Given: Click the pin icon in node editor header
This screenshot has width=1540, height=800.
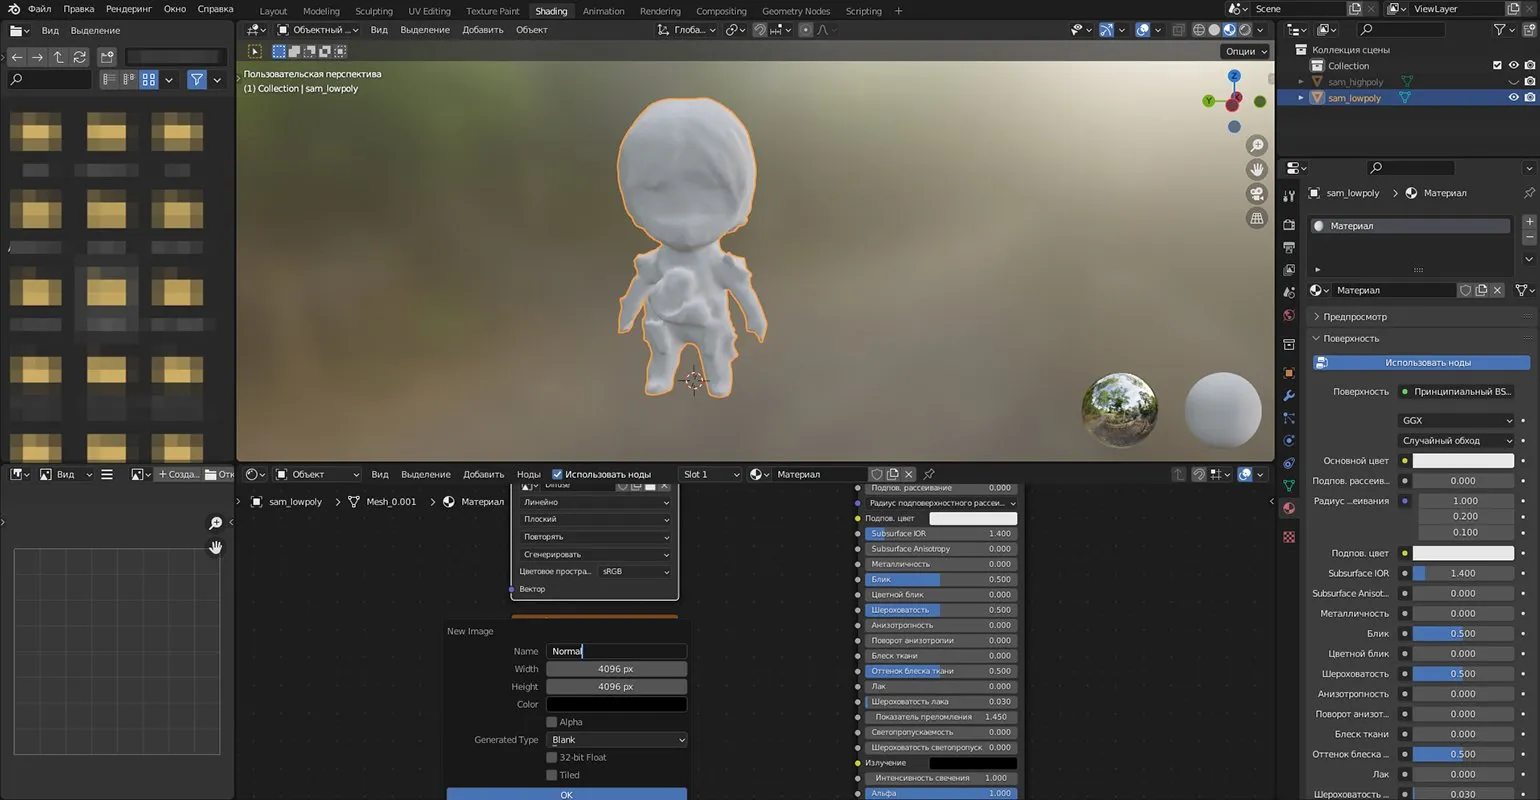Looking at the screenshot, I should (x=929, y=474).
